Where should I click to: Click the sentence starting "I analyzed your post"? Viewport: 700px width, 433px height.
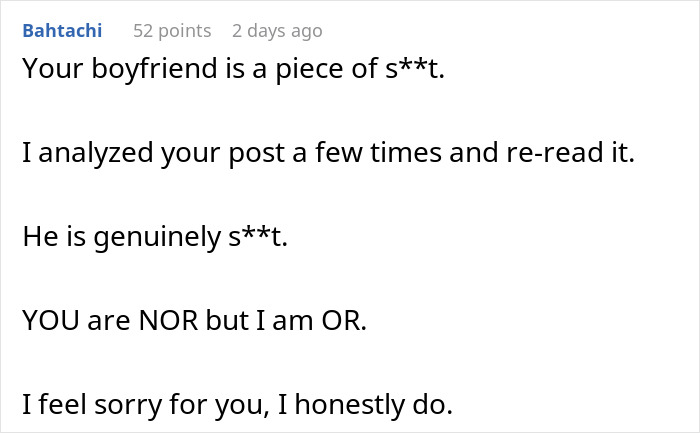point(328,155)
